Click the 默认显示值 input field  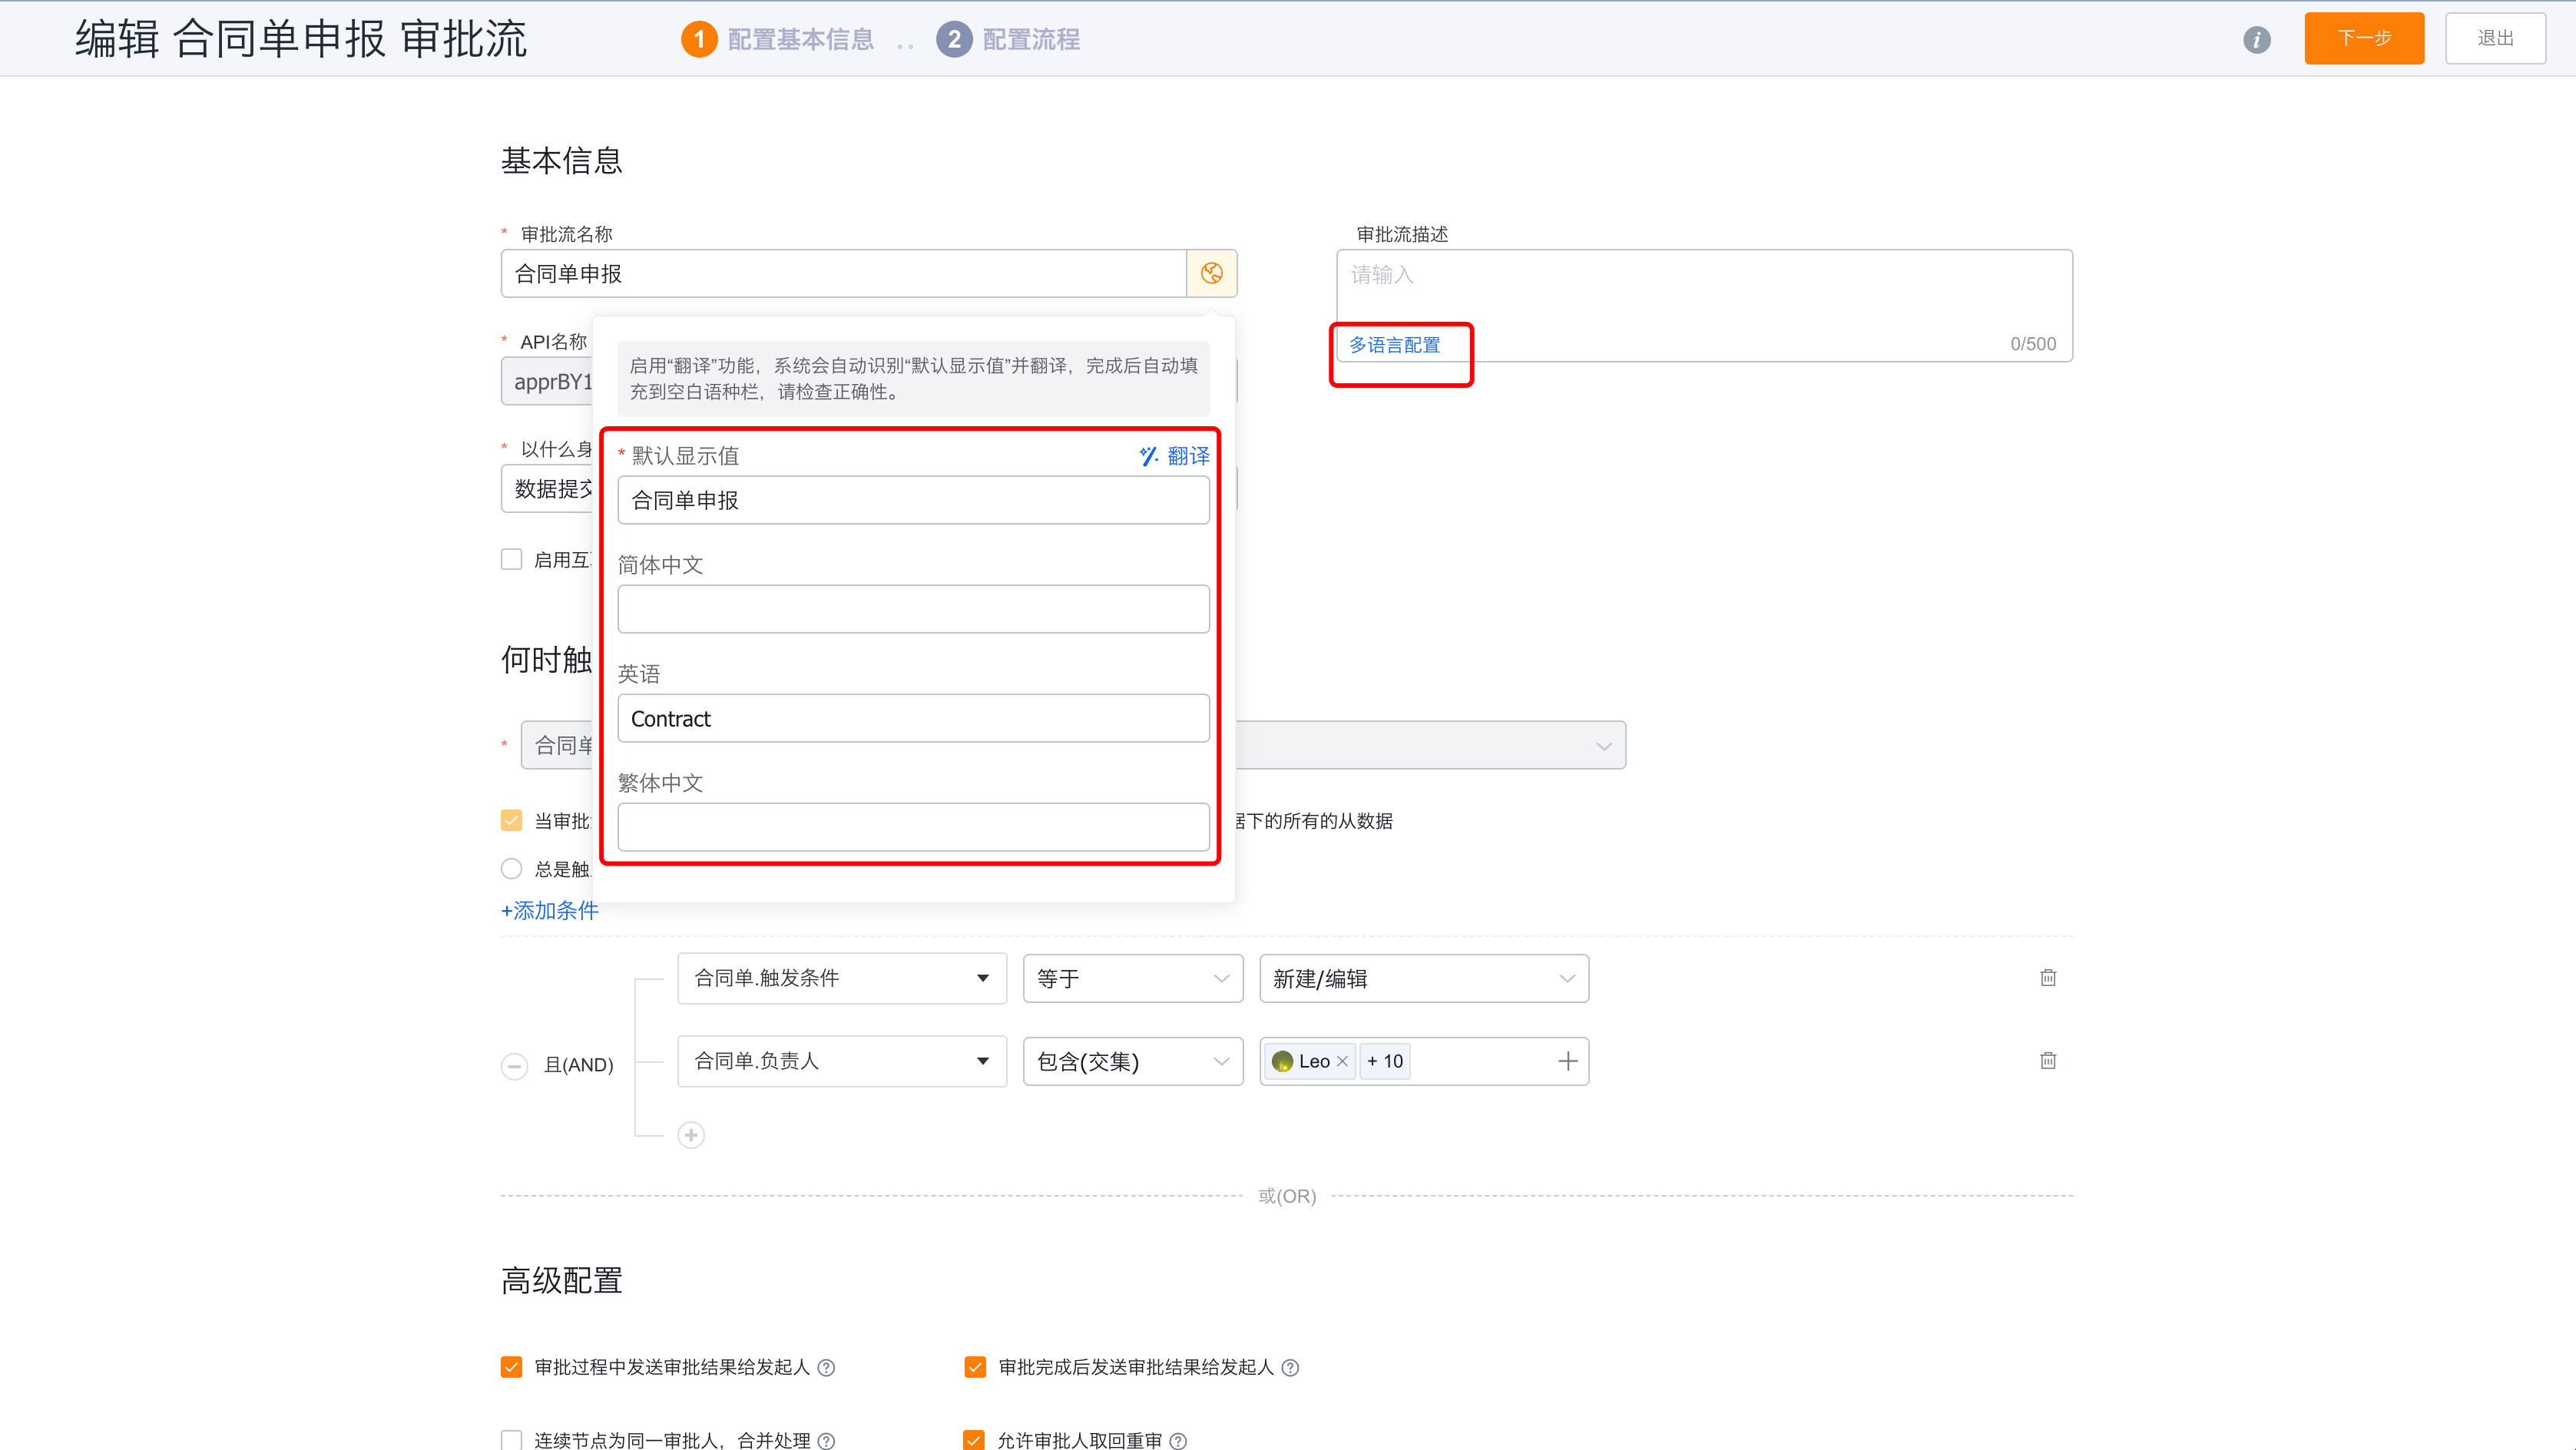click(913, 500)
